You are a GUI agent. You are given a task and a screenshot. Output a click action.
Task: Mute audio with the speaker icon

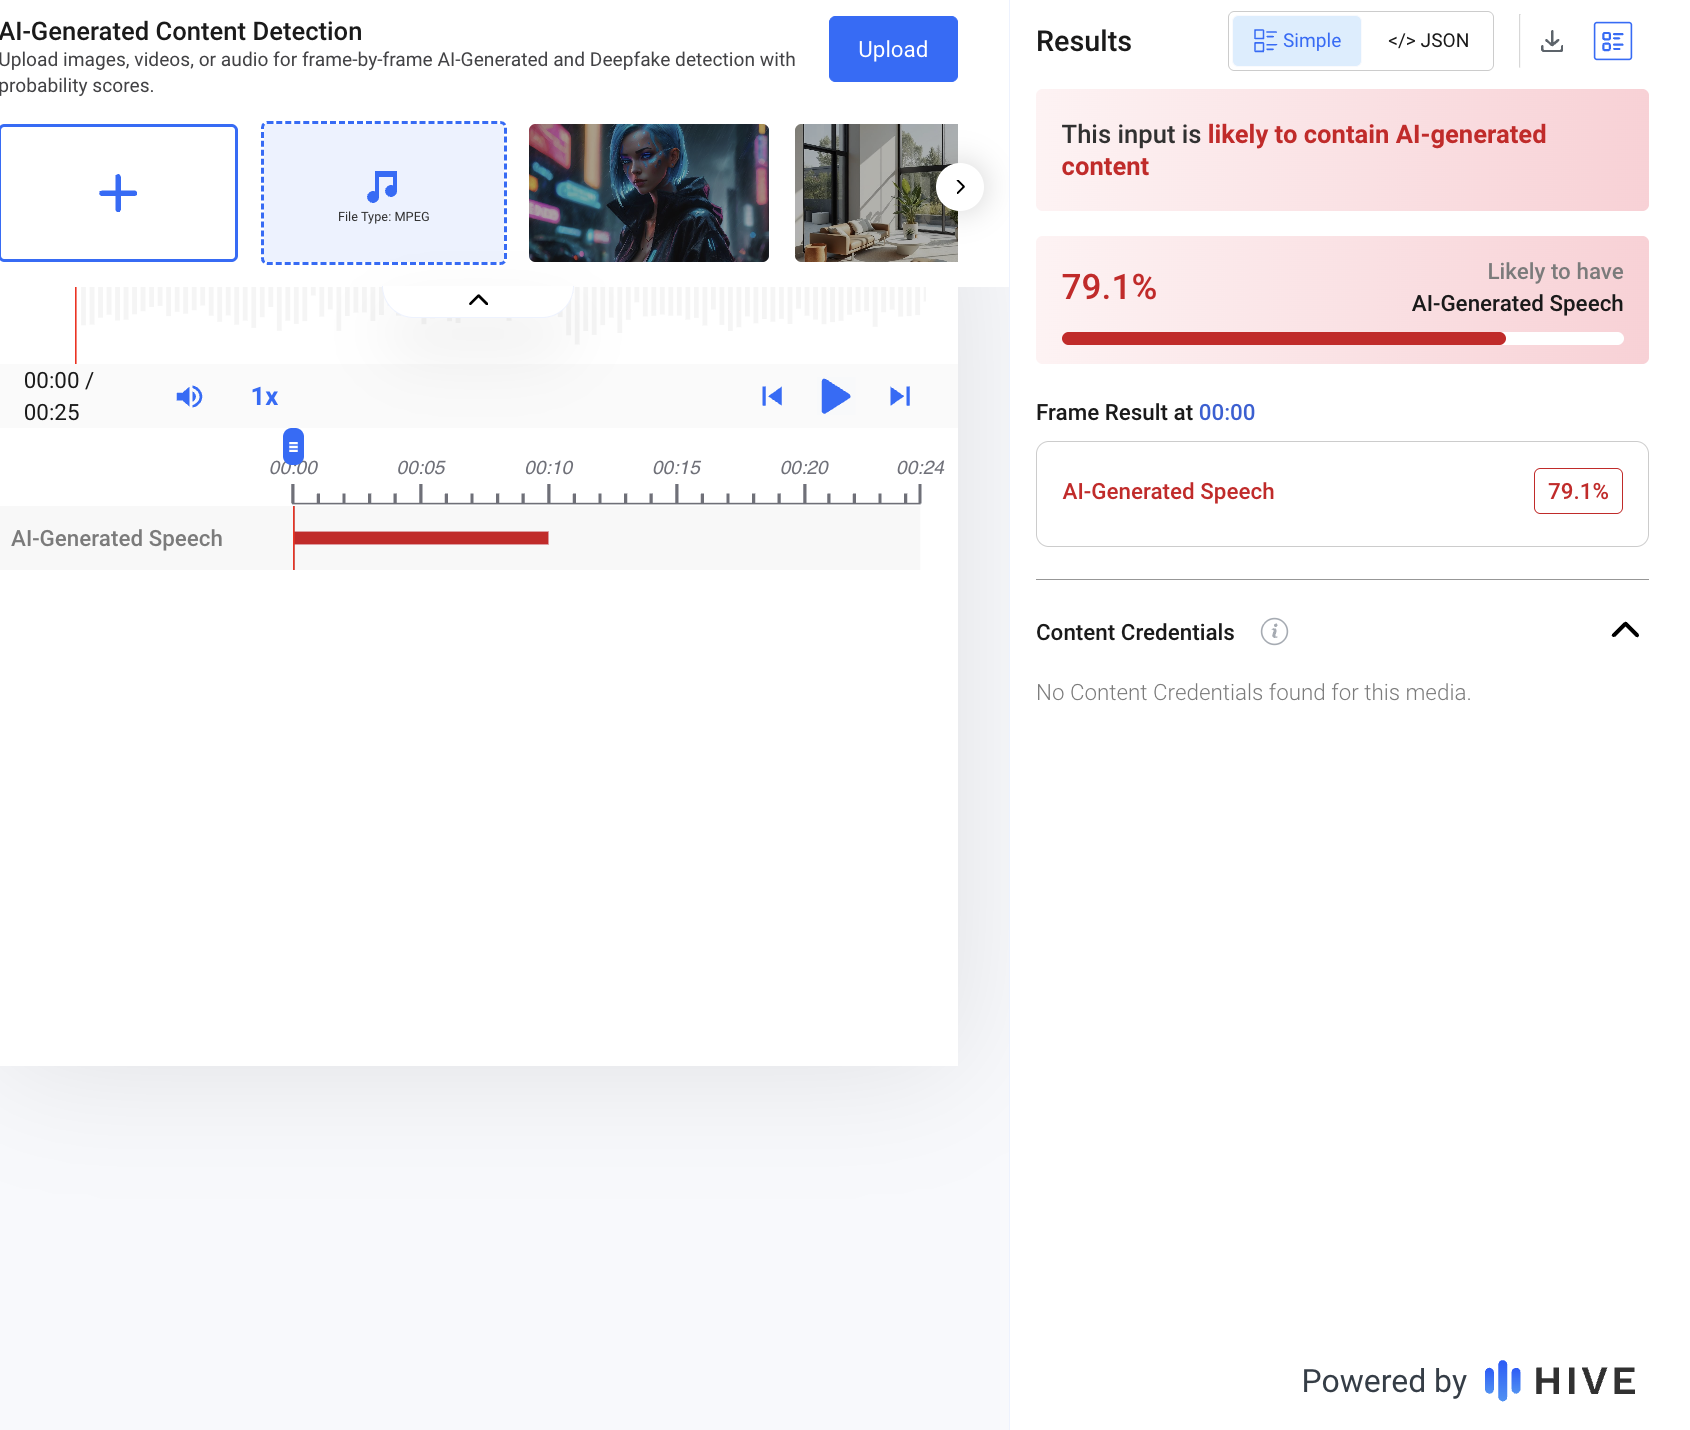click(189, 397)
